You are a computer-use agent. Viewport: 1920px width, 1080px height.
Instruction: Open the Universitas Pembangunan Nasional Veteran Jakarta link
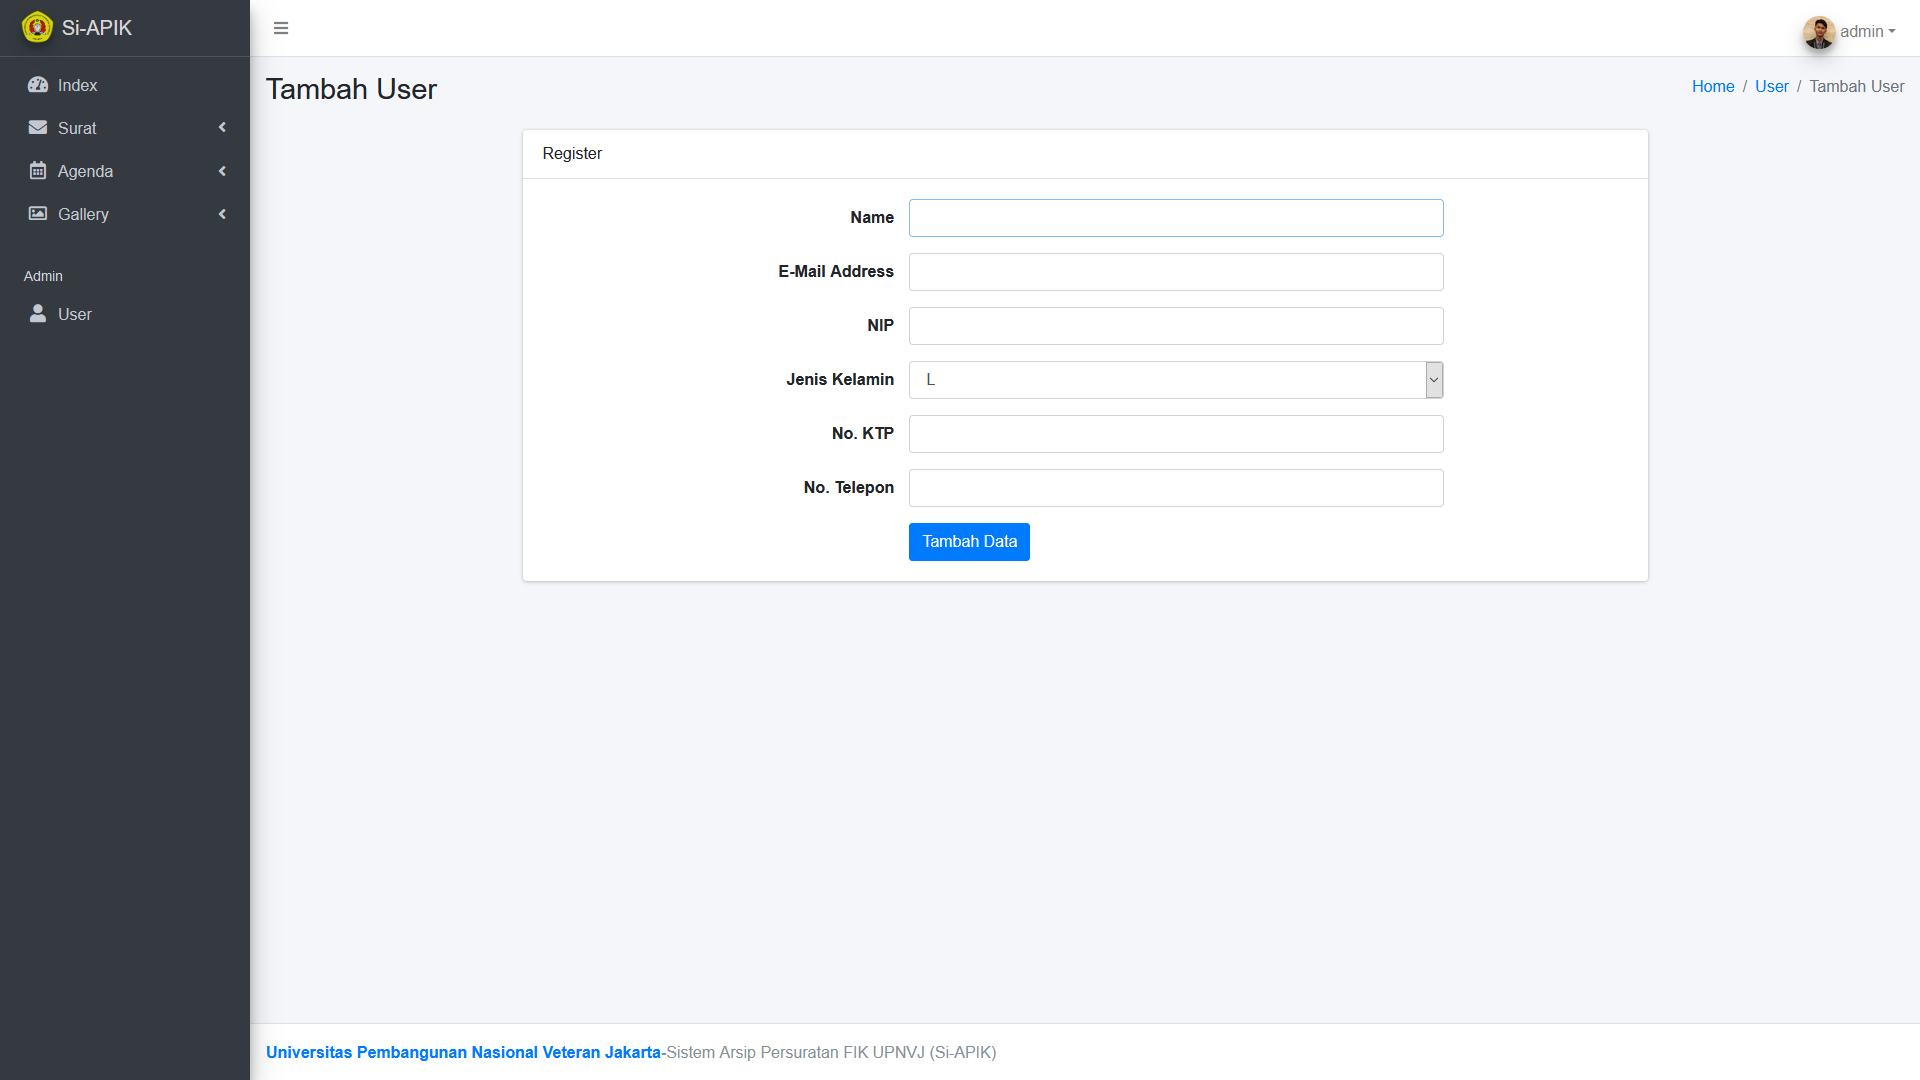click(x=463, y=1052)
